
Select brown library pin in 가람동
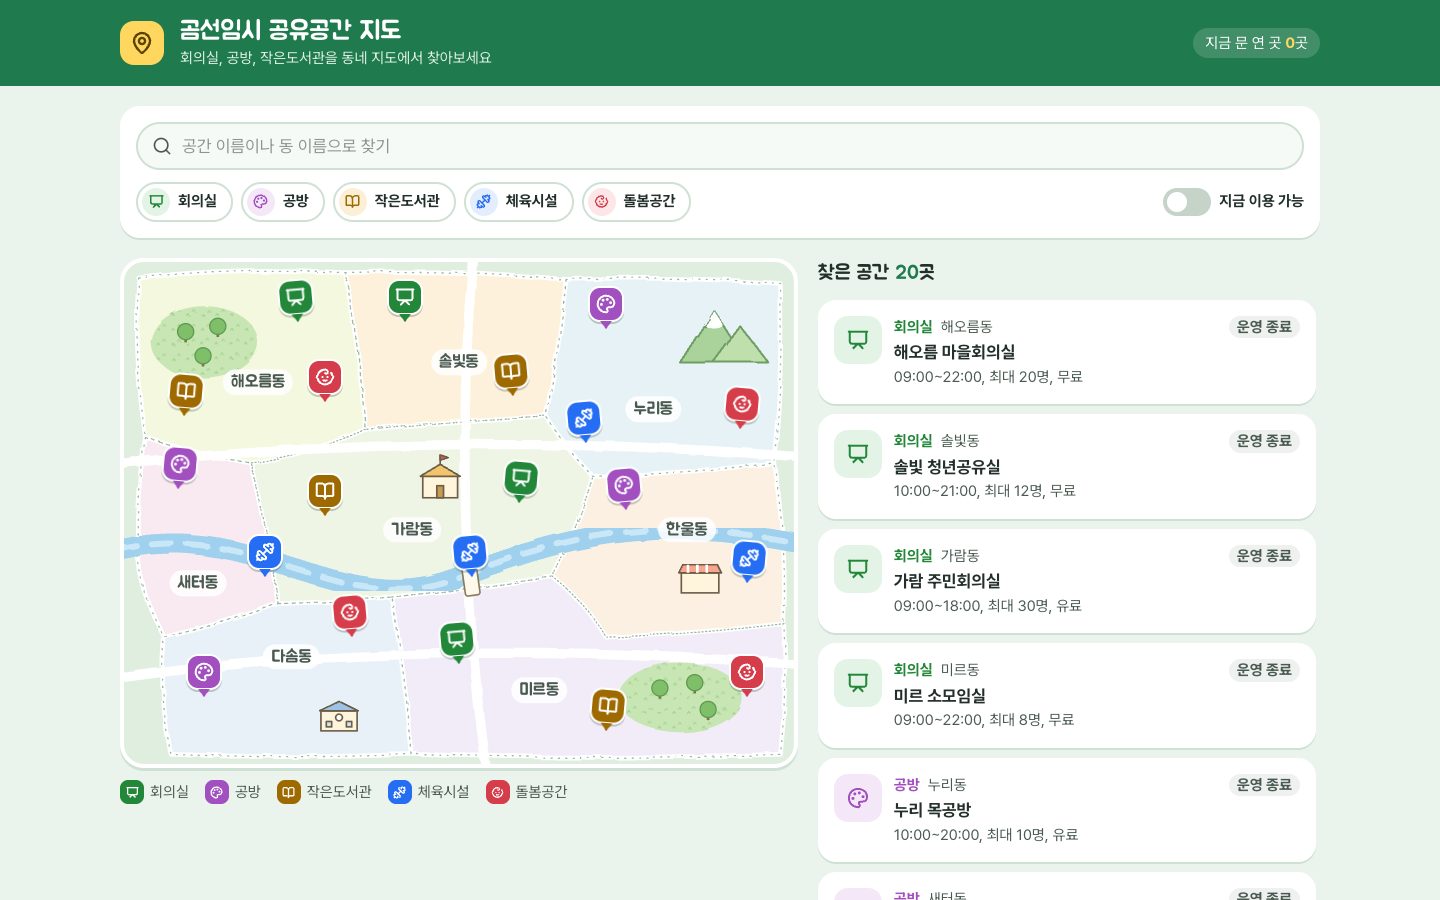click(324, 494)
